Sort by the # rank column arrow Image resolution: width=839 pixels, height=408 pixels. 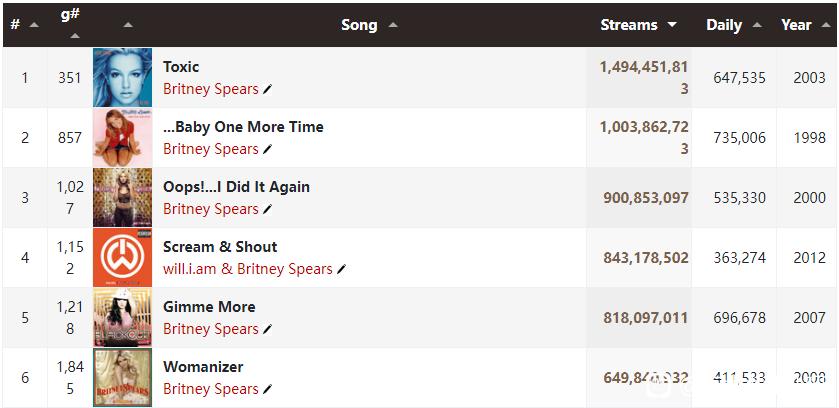click(x=34, y=25)
